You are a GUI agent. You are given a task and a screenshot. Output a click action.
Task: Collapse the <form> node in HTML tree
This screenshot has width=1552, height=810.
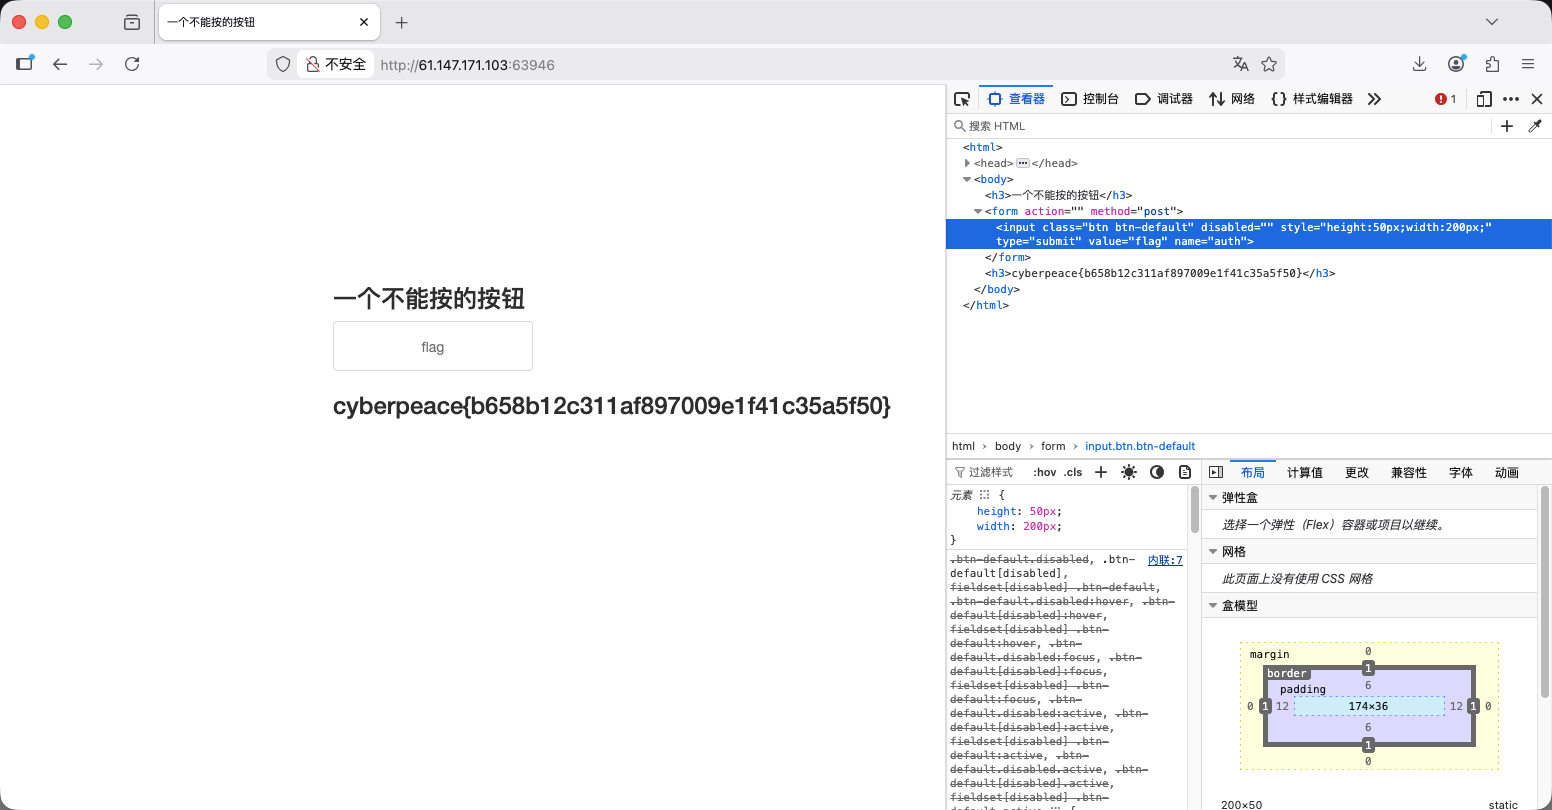978,211
